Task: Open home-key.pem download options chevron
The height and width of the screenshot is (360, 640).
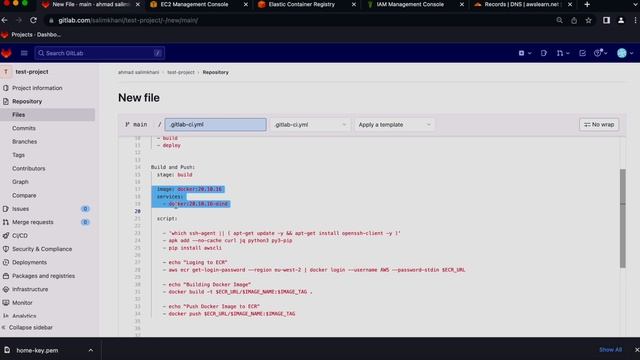Action: coord(91,350)
